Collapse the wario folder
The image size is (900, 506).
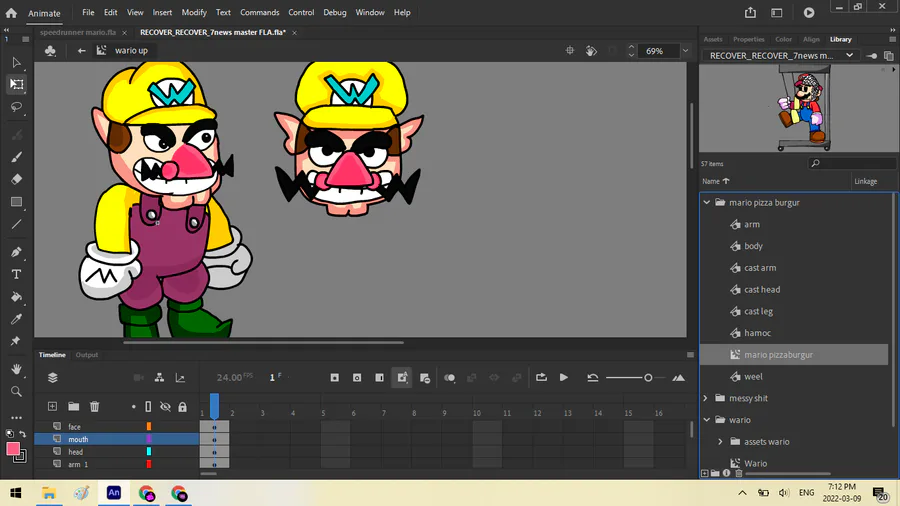pos(707,420)
